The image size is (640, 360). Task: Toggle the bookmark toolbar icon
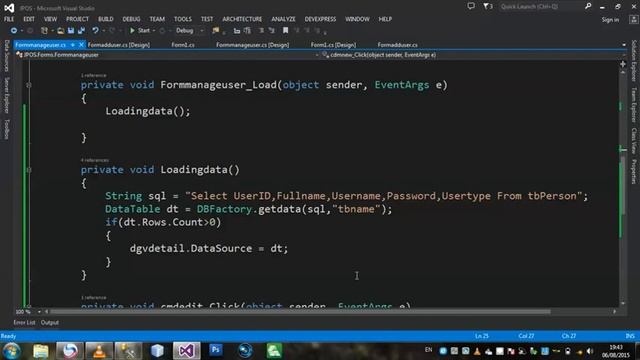[286, 31]
